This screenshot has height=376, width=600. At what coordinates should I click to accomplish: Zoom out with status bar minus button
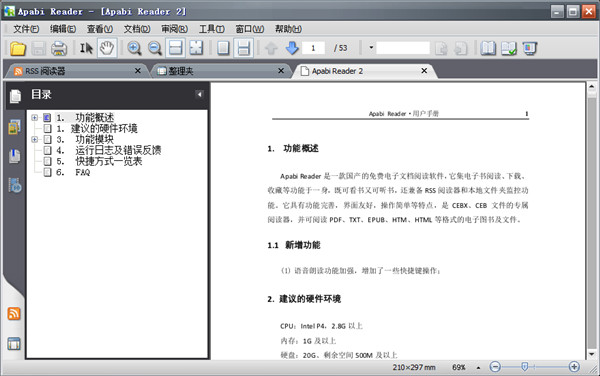(495, 367)
